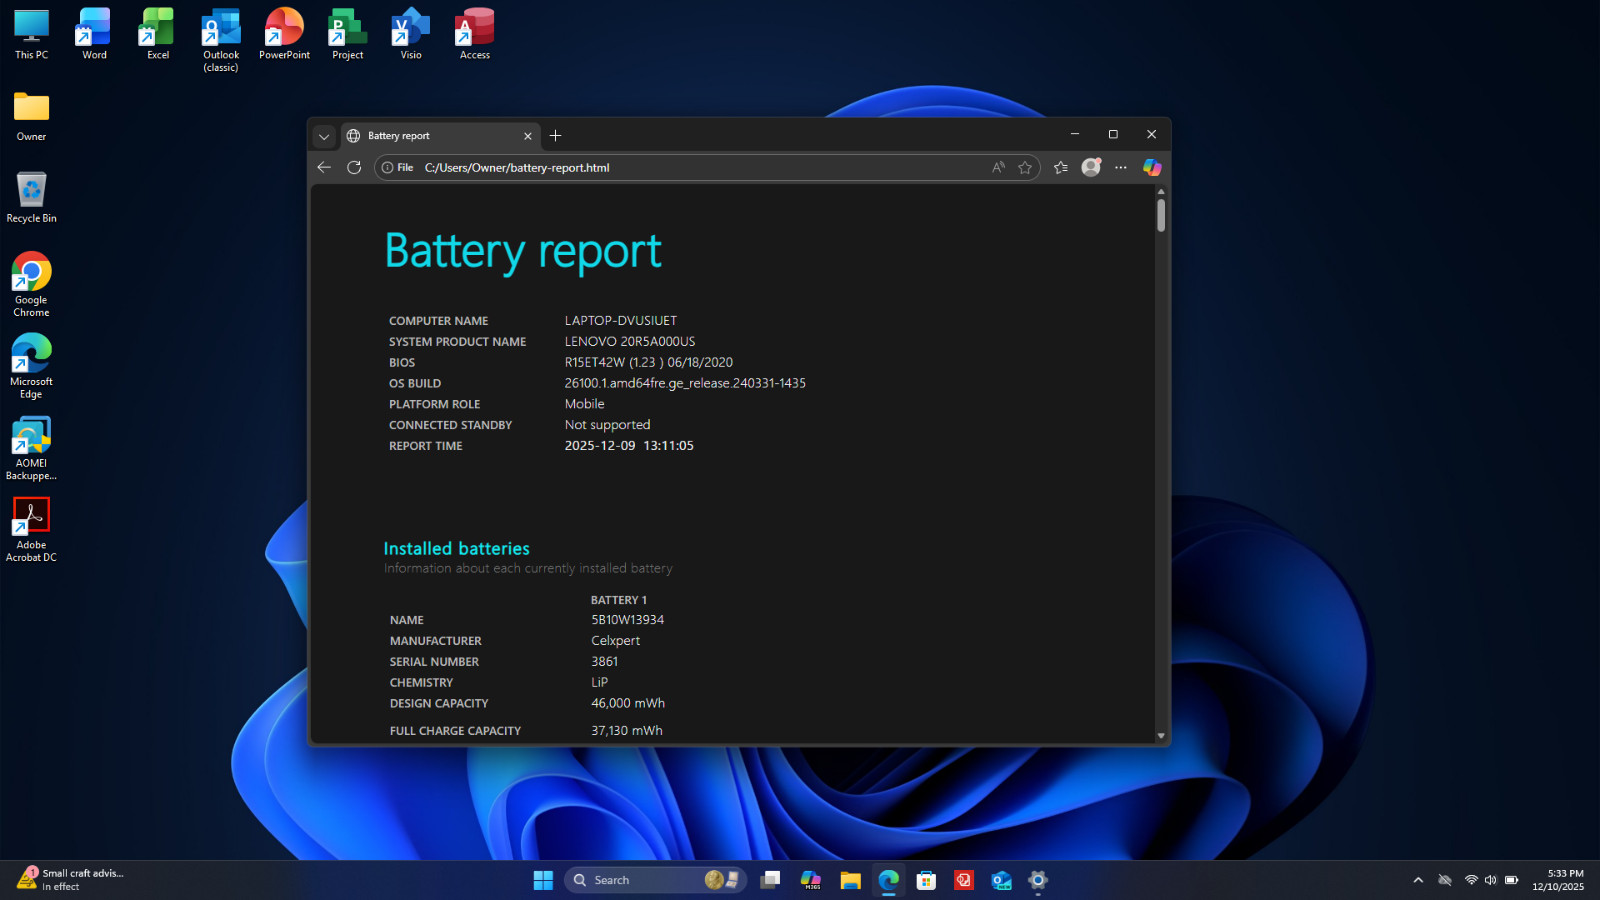Open Task View on the taskbar
Screen dimensions: 1600x900
coord(770,880)
